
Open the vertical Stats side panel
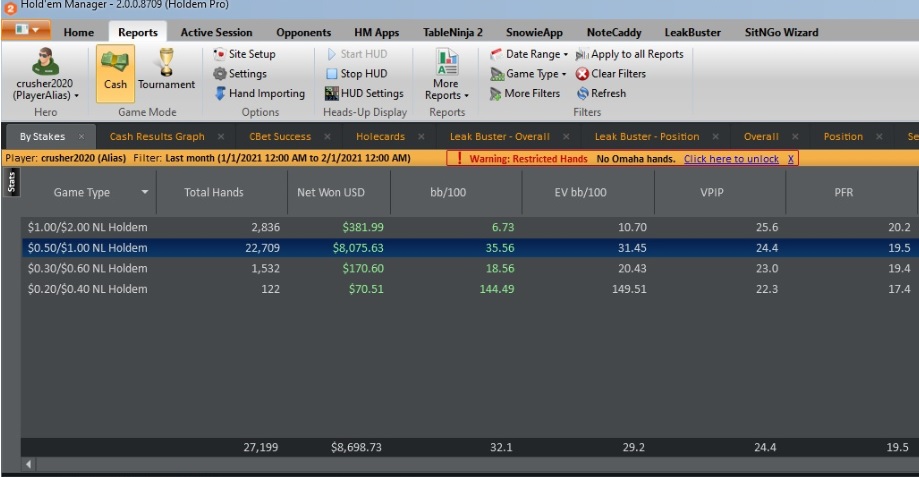11,183
